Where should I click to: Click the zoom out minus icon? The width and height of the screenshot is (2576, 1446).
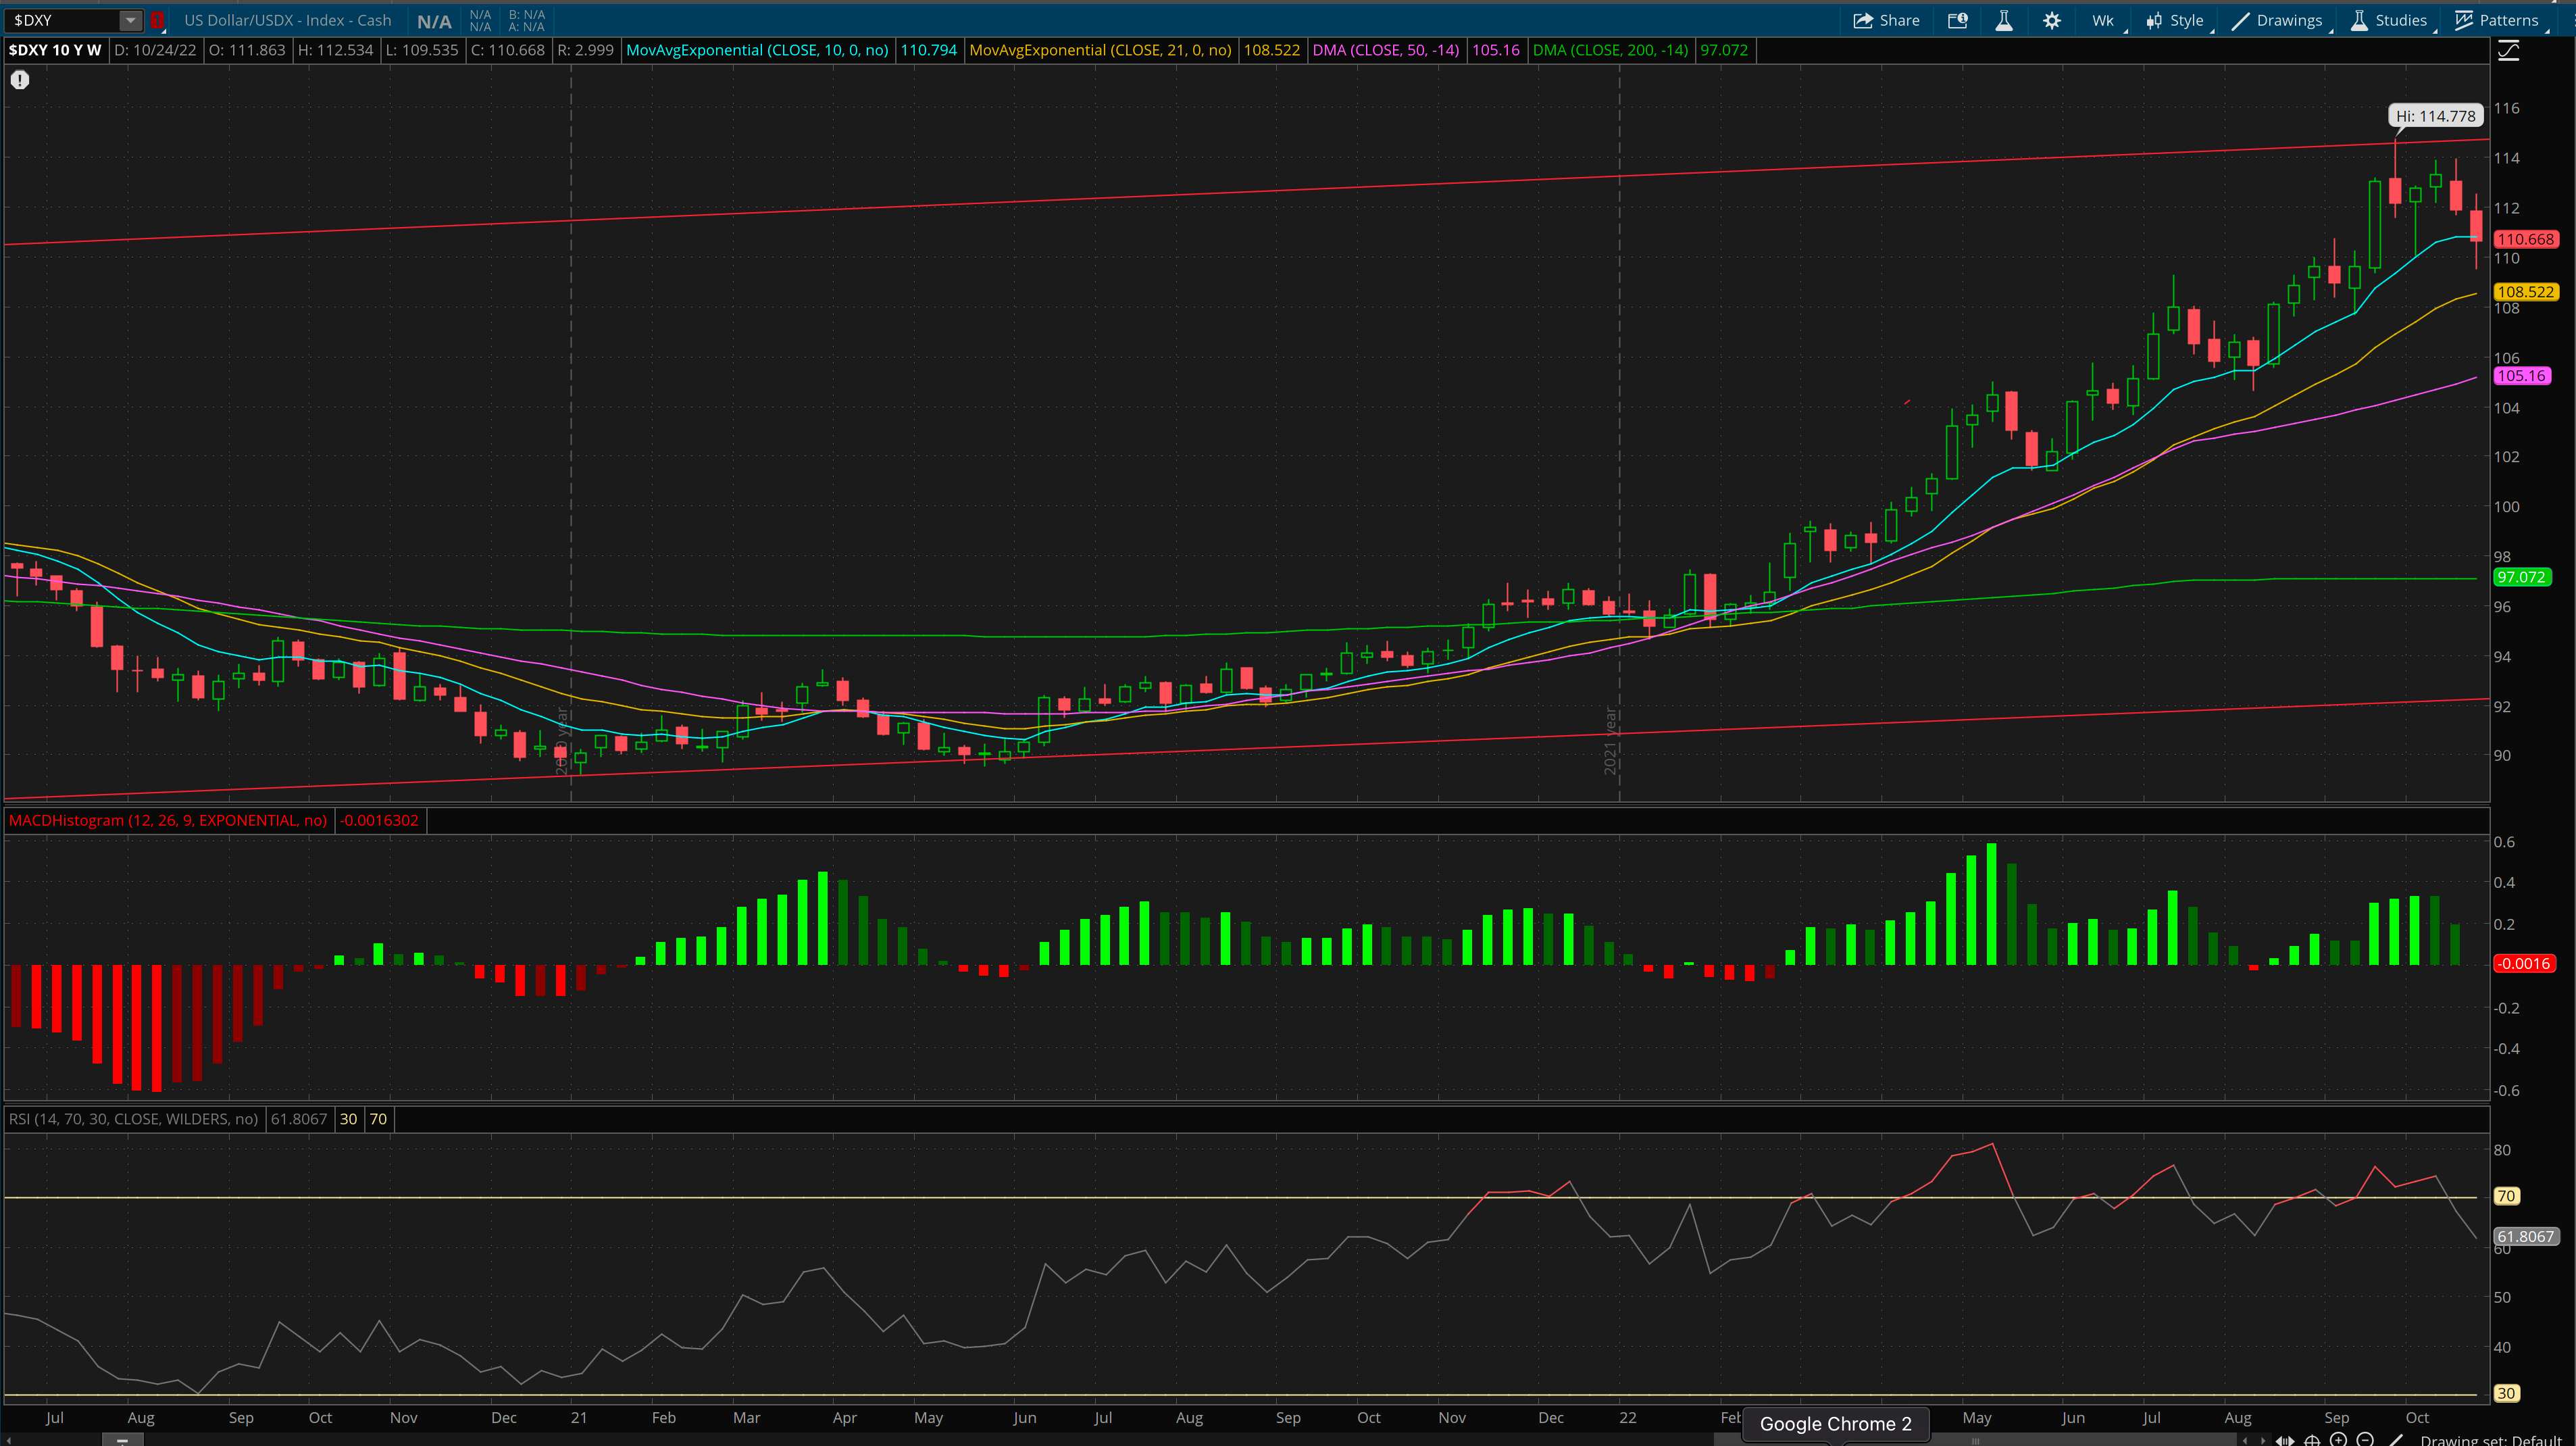[x=2365, y=1440]
